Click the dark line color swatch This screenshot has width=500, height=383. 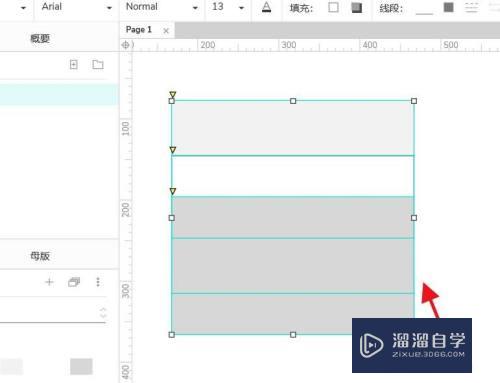point(449,7)
